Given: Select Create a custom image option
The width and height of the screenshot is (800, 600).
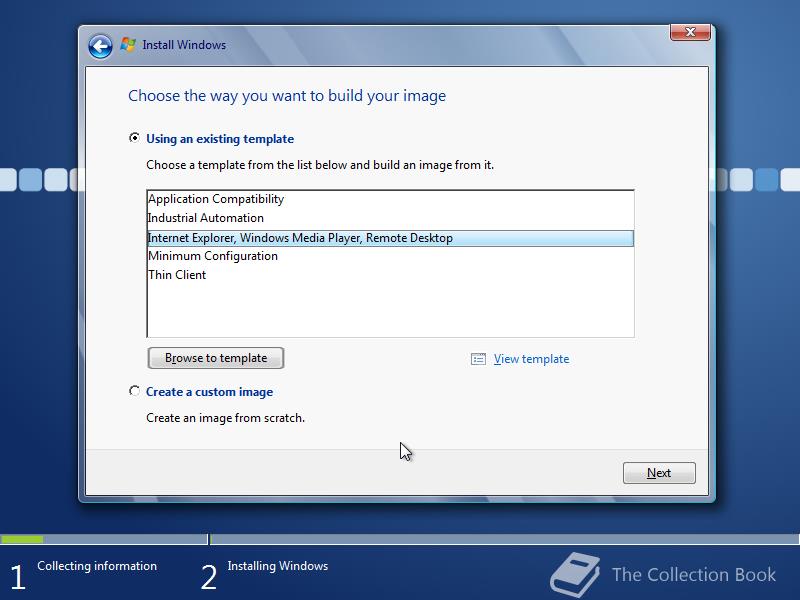Looking at the screenshot, I should pyautogui.click(x=134, y=391).
